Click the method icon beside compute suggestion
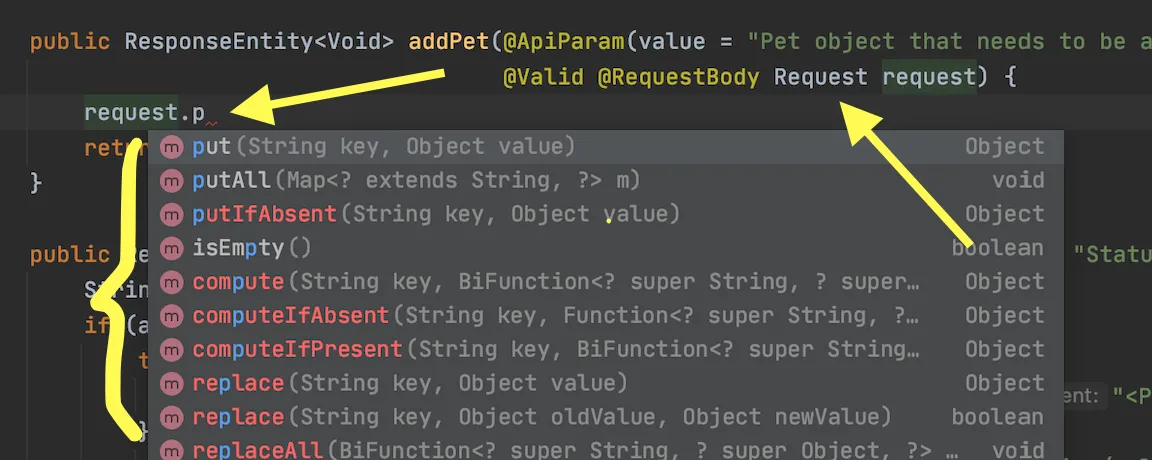 [172, 282]
